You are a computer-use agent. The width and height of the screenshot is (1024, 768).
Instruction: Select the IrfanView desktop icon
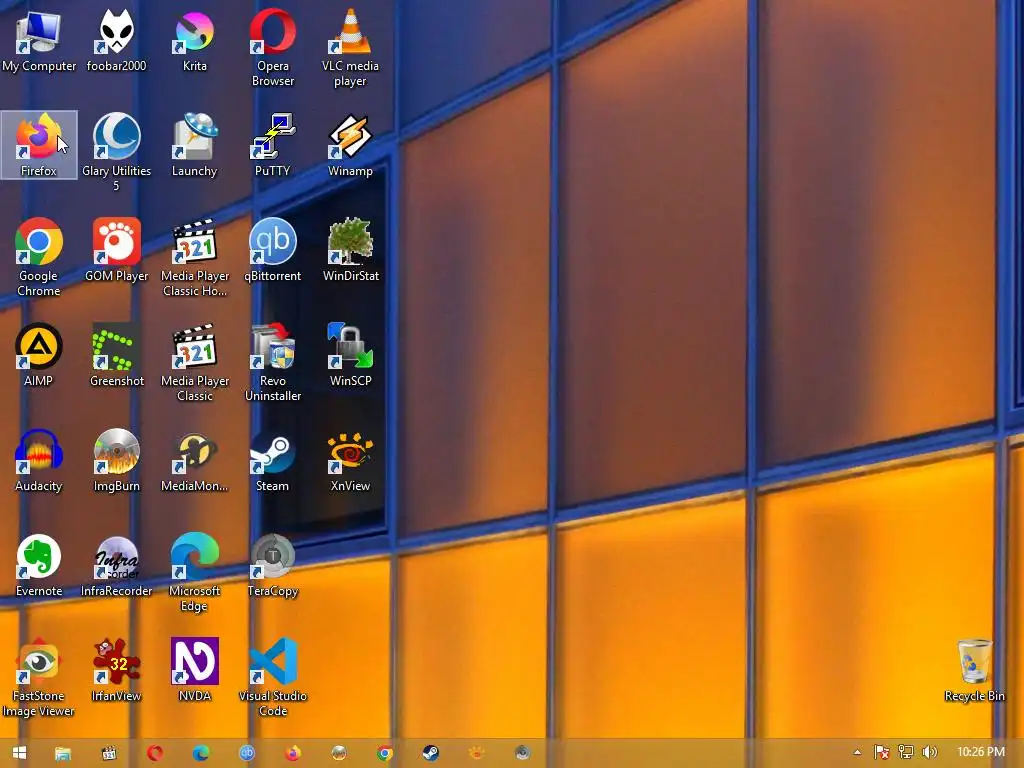(116, 670)
